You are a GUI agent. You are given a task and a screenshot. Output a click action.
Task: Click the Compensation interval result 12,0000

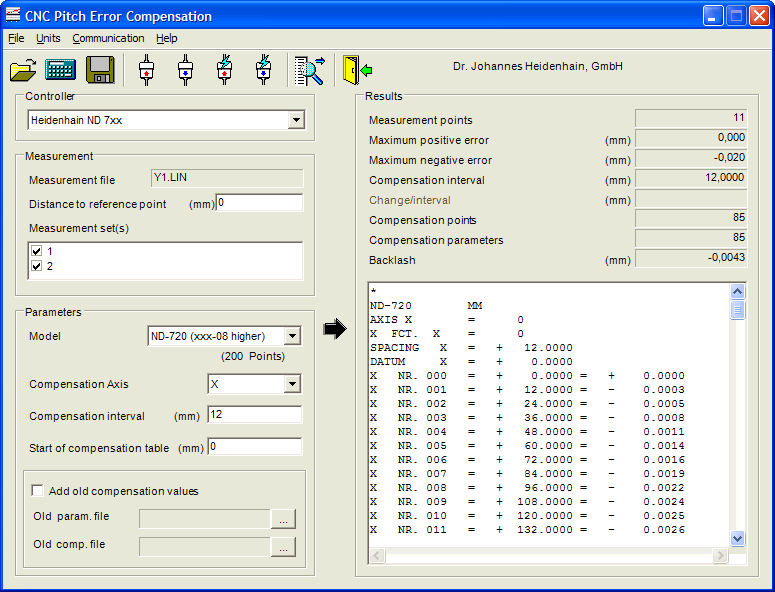(x=691, y=178)
